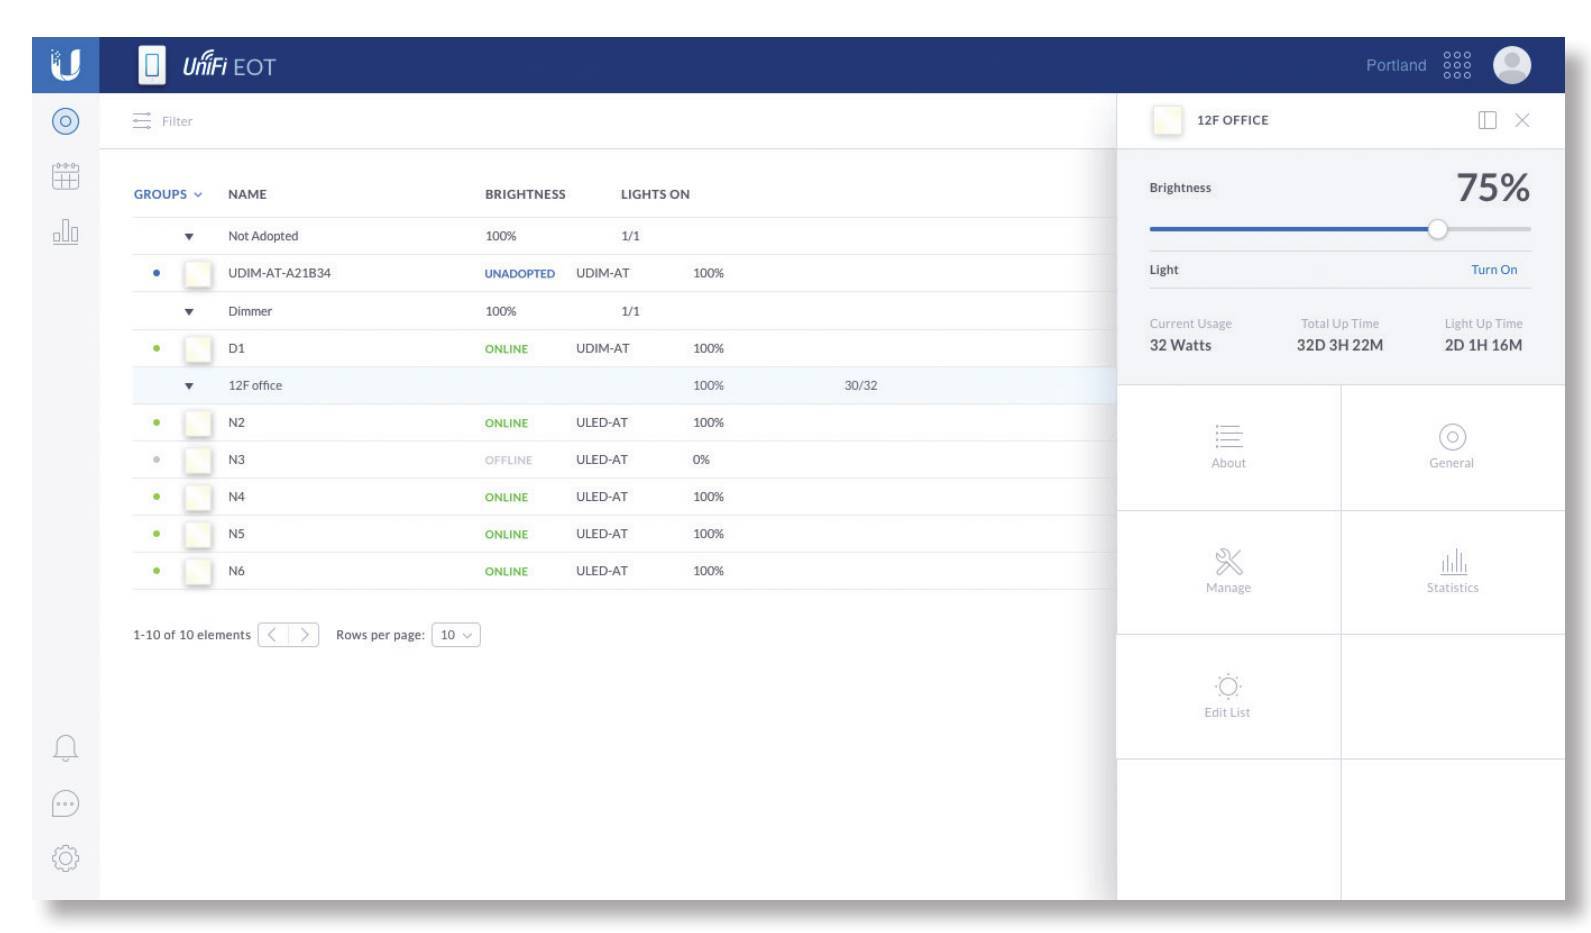Viewport: 1591px width, 933px height.
Task: Open the About tile in panel
Action: [x=1228, y=447]
